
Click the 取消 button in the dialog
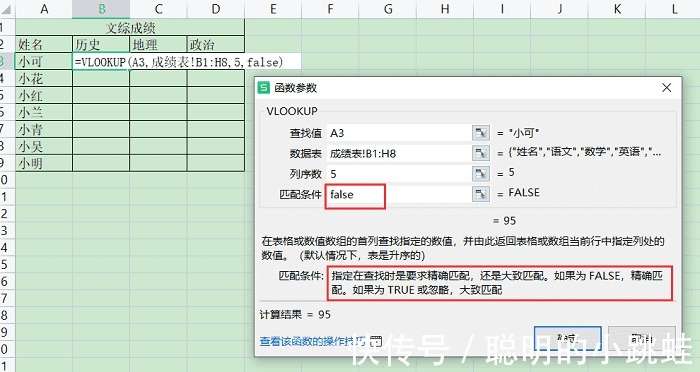(x=642, y=339)
